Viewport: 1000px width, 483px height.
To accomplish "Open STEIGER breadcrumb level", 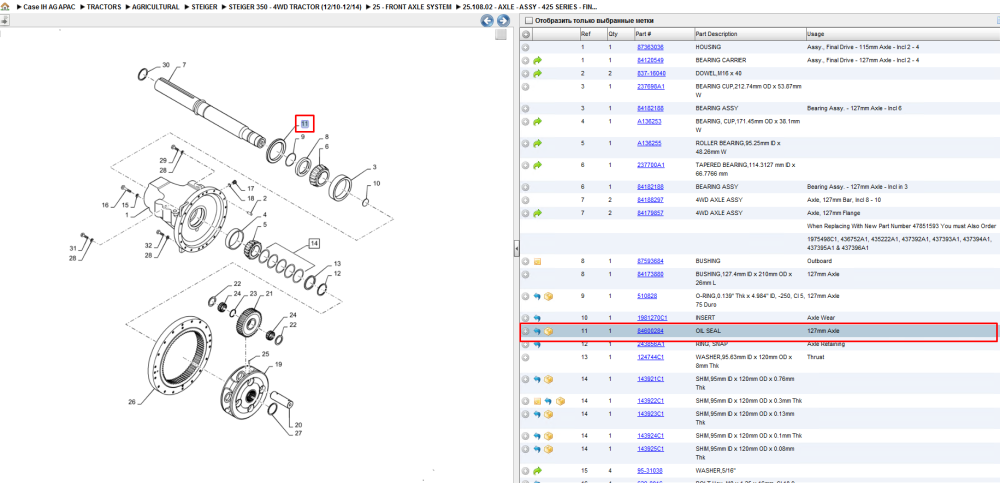I will pos(205,6).
